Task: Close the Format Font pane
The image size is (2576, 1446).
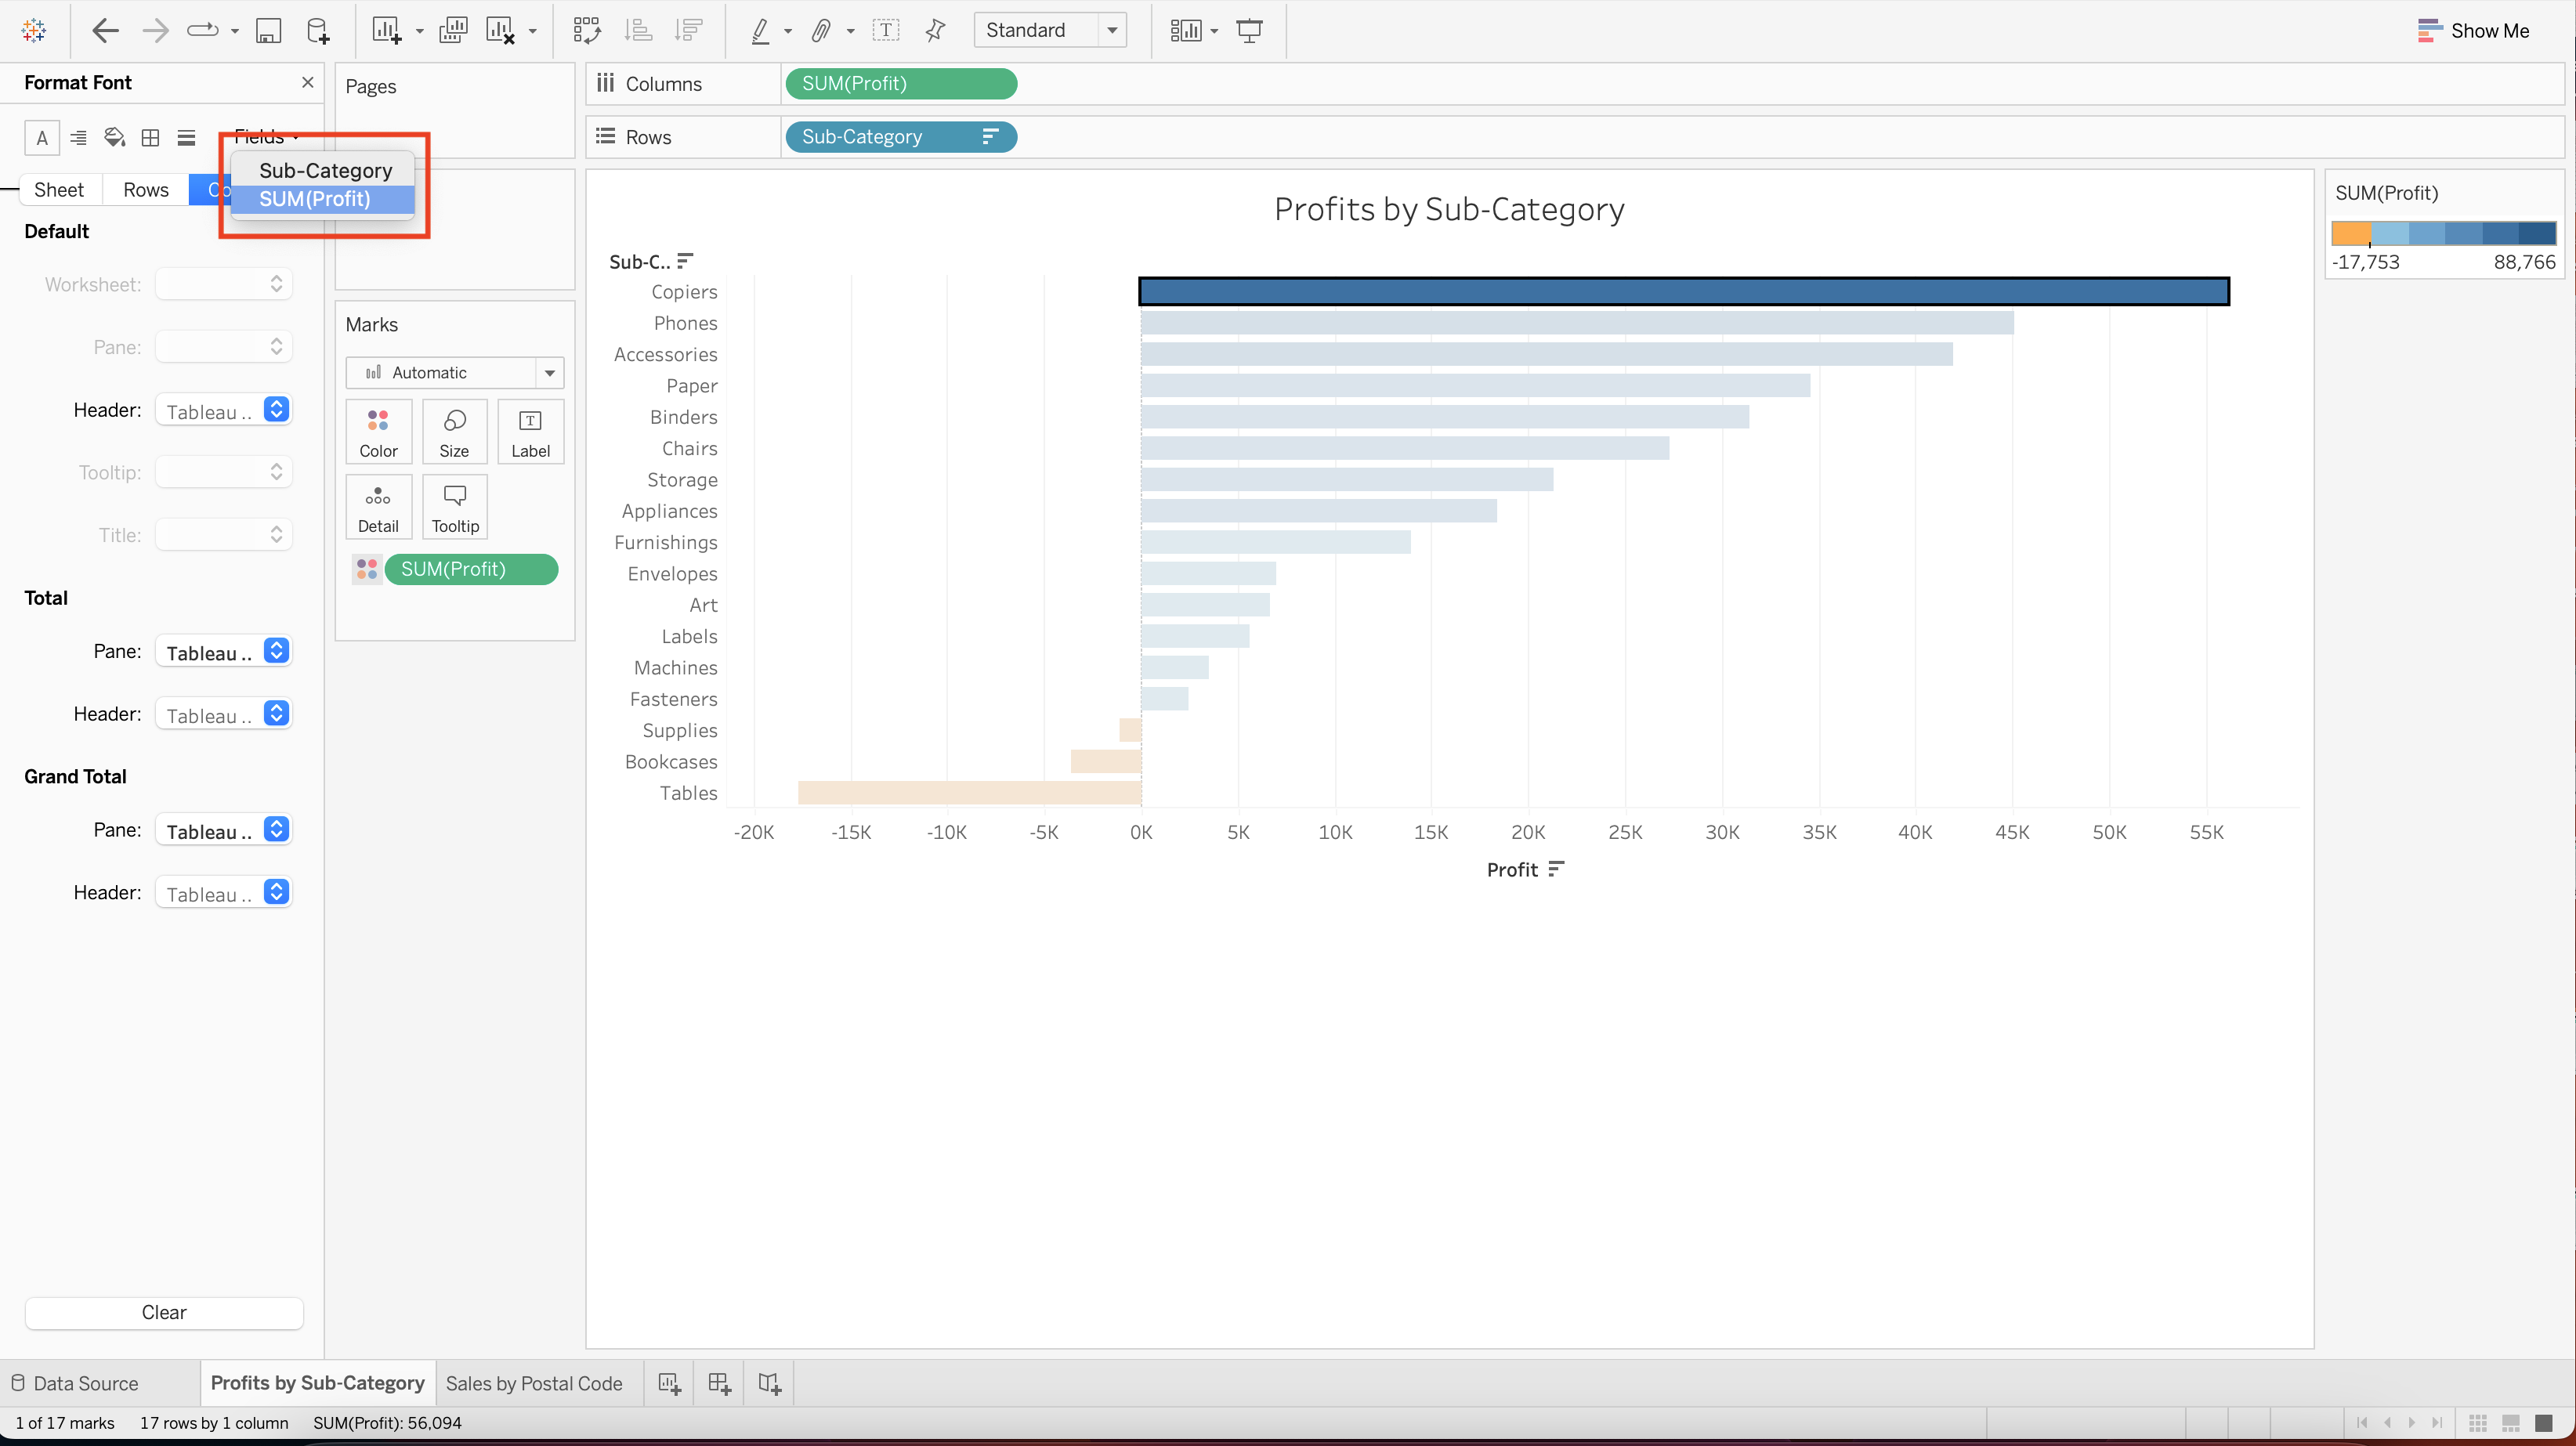Action: tap(308, 82)
